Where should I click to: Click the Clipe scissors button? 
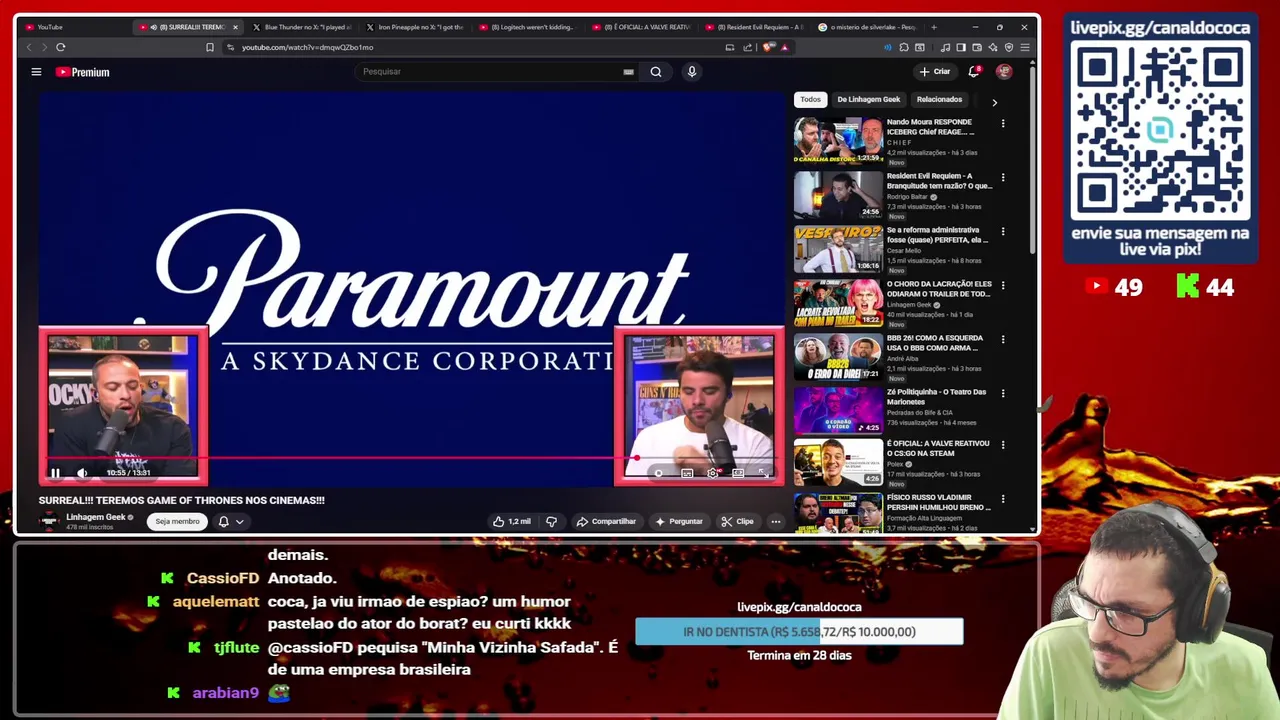pyautogui.click(x=738, y=521)
